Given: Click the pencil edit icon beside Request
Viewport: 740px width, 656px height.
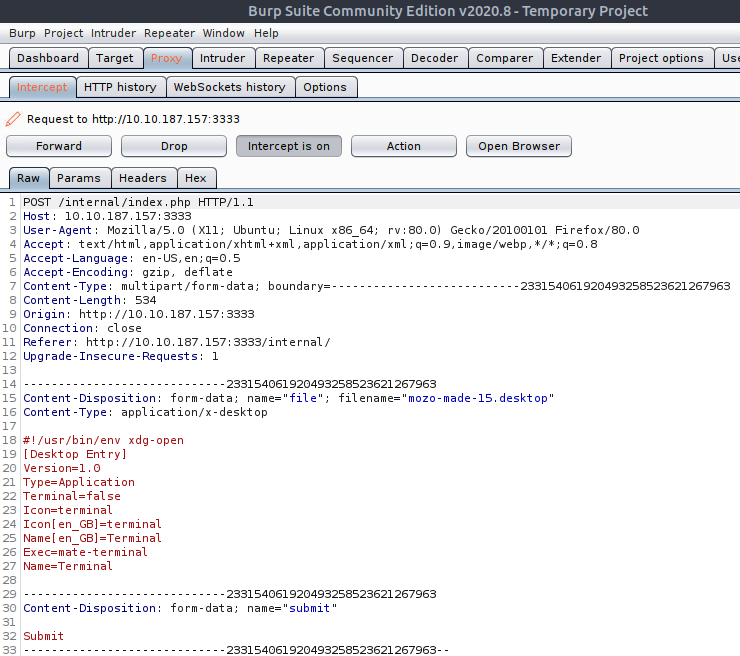Looking at the screenshot, I should [13, 119].
